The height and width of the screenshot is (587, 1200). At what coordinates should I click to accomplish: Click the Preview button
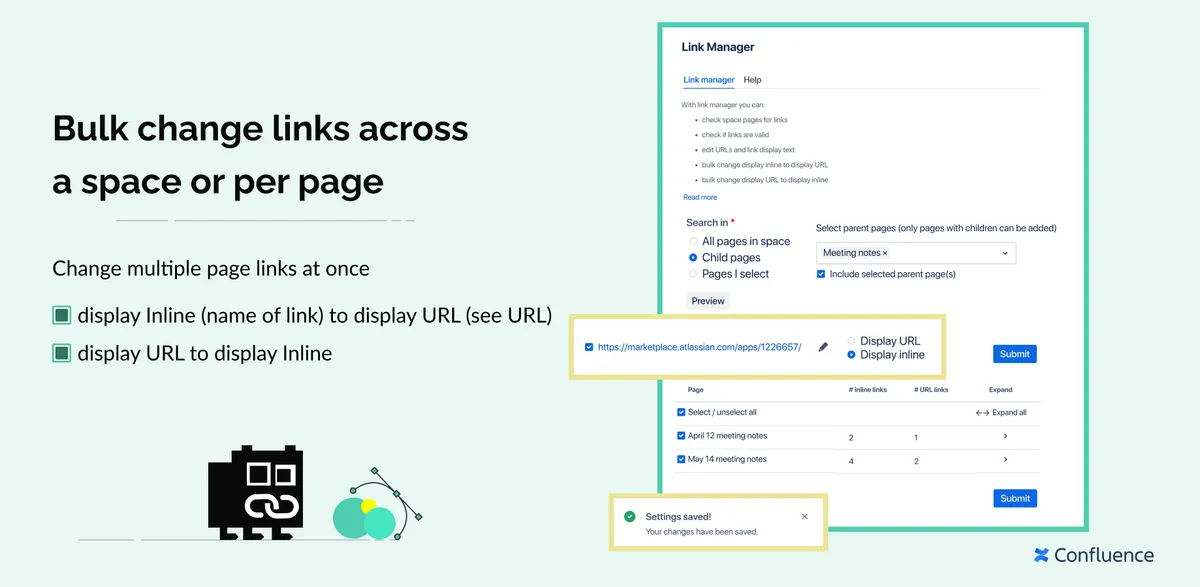point(708,300)
